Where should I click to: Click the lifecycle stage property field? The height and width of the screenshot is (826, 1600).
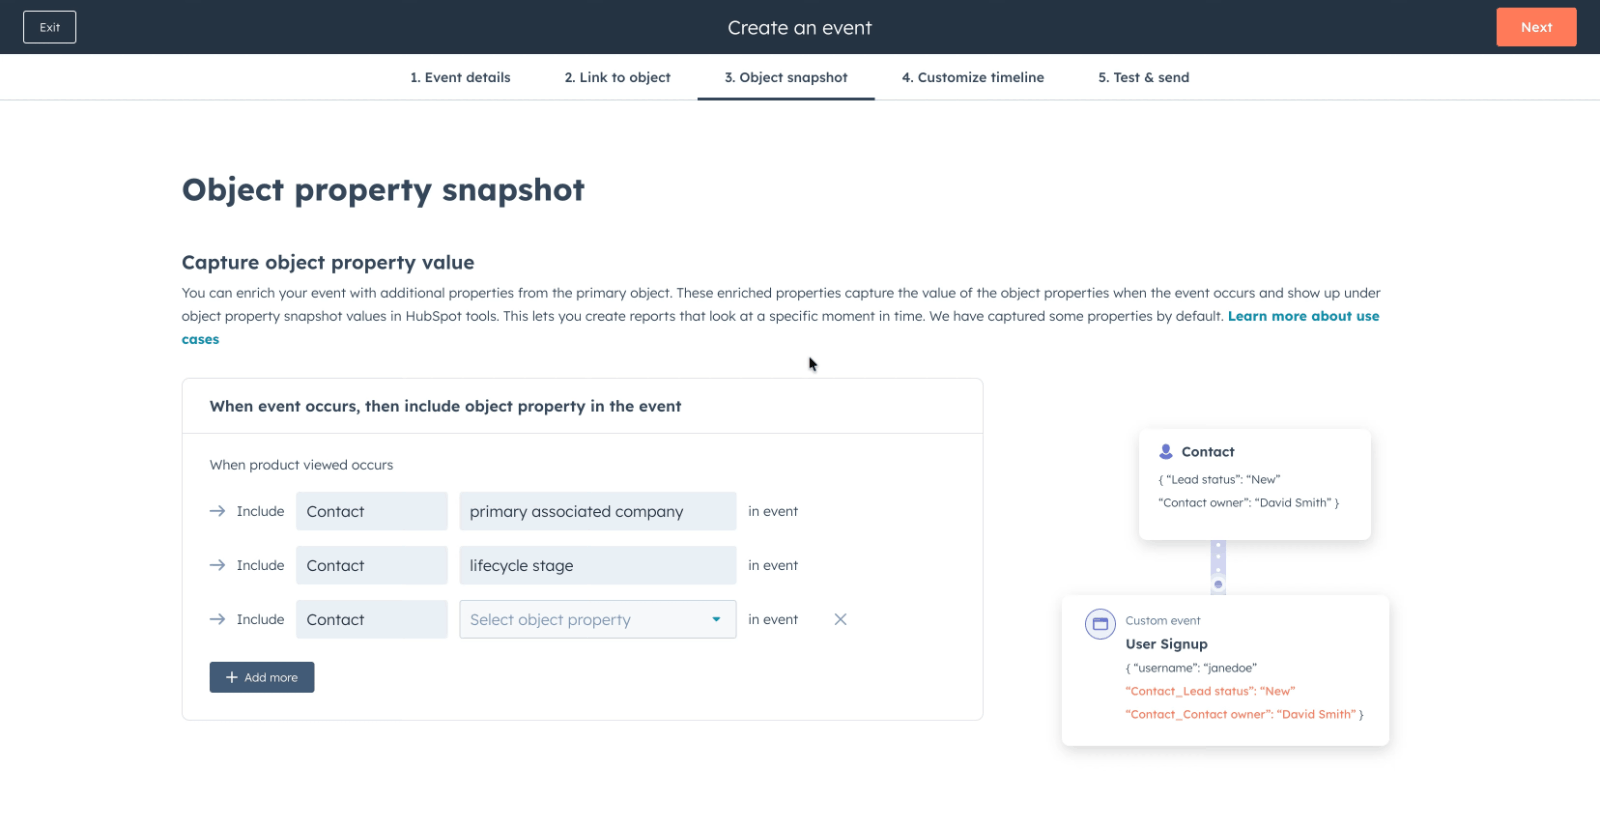coord(598,565)
